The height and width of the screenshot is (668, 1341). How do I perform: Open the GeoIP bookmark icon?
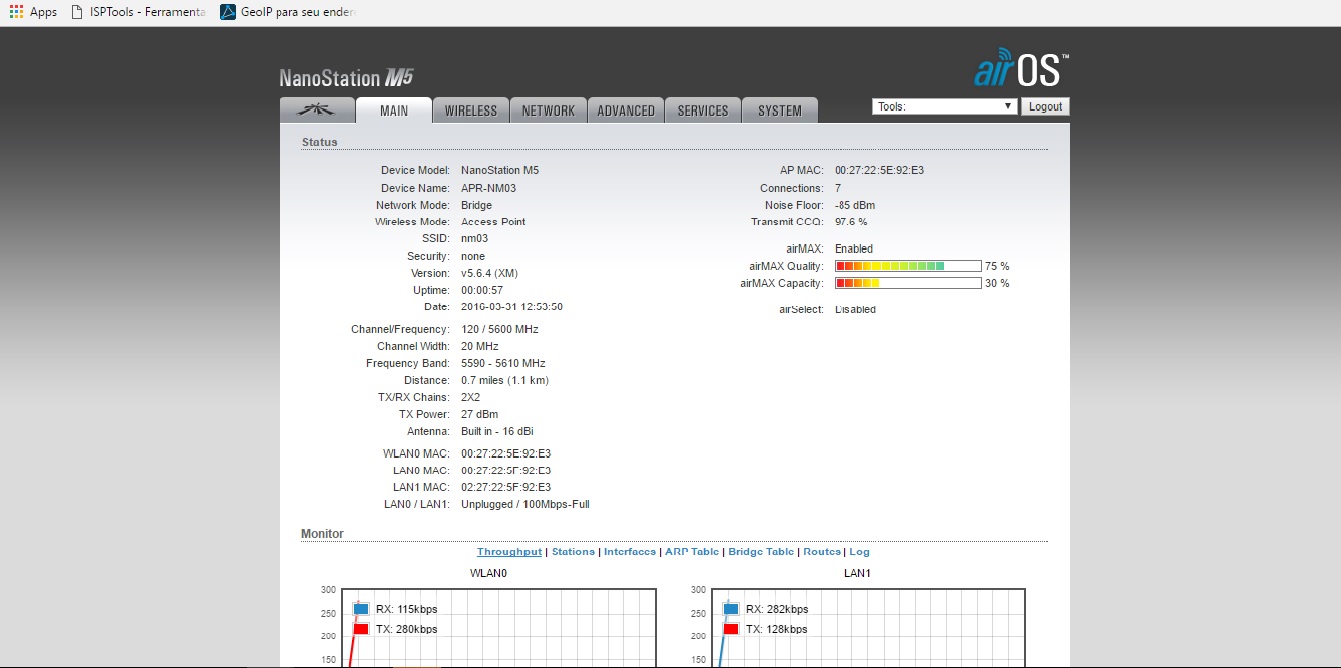click(228, 12)
